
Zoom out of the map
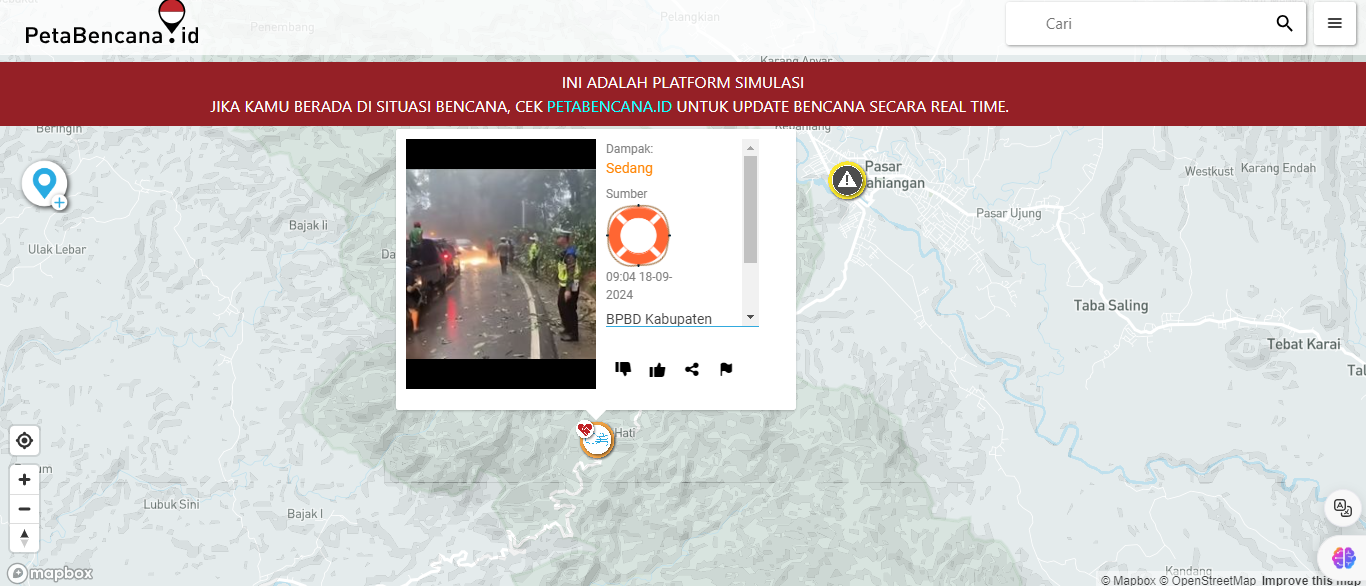[25, 508]
